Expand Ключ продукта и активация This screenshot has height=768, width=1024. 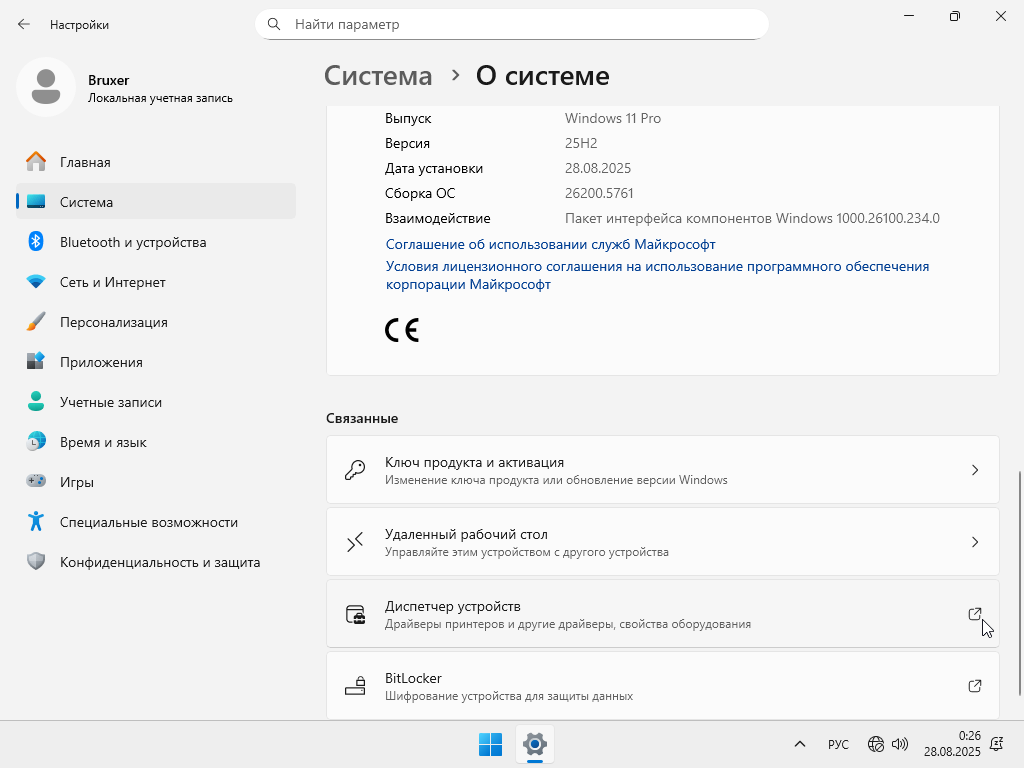[x=662, y=470]
